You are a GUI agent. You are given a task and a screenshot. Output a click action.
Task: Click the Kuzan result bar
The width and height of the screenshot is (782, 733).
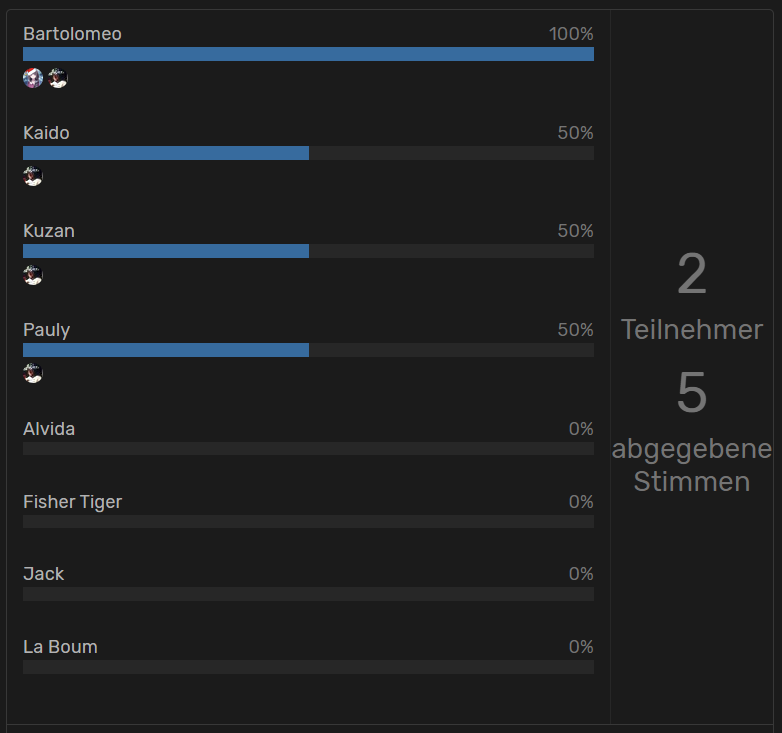(x=308, y=251)
